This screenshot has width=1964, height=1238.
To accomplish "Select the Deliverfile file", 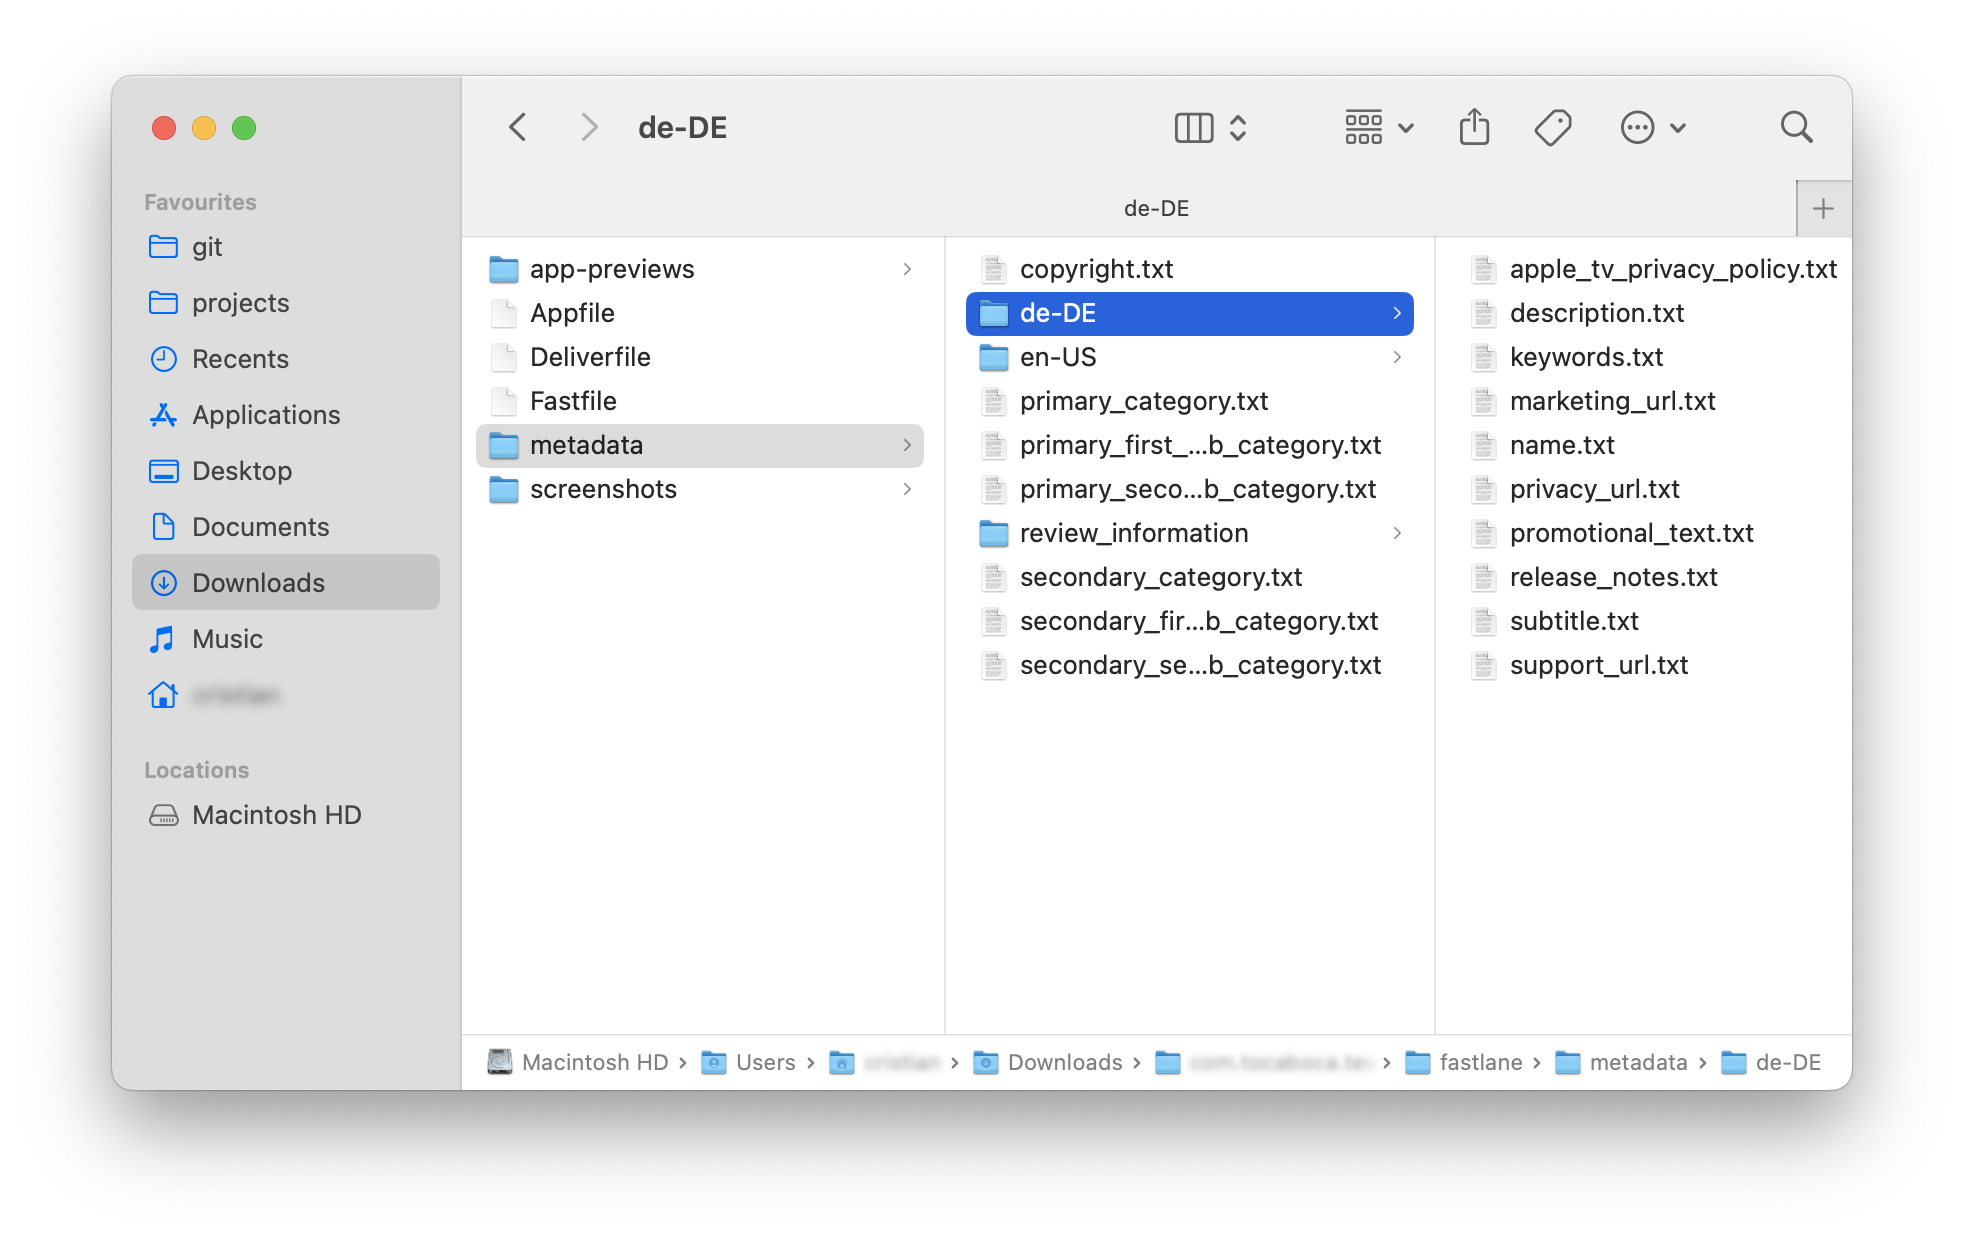I will pyautogui.click(x=699, y=357).
